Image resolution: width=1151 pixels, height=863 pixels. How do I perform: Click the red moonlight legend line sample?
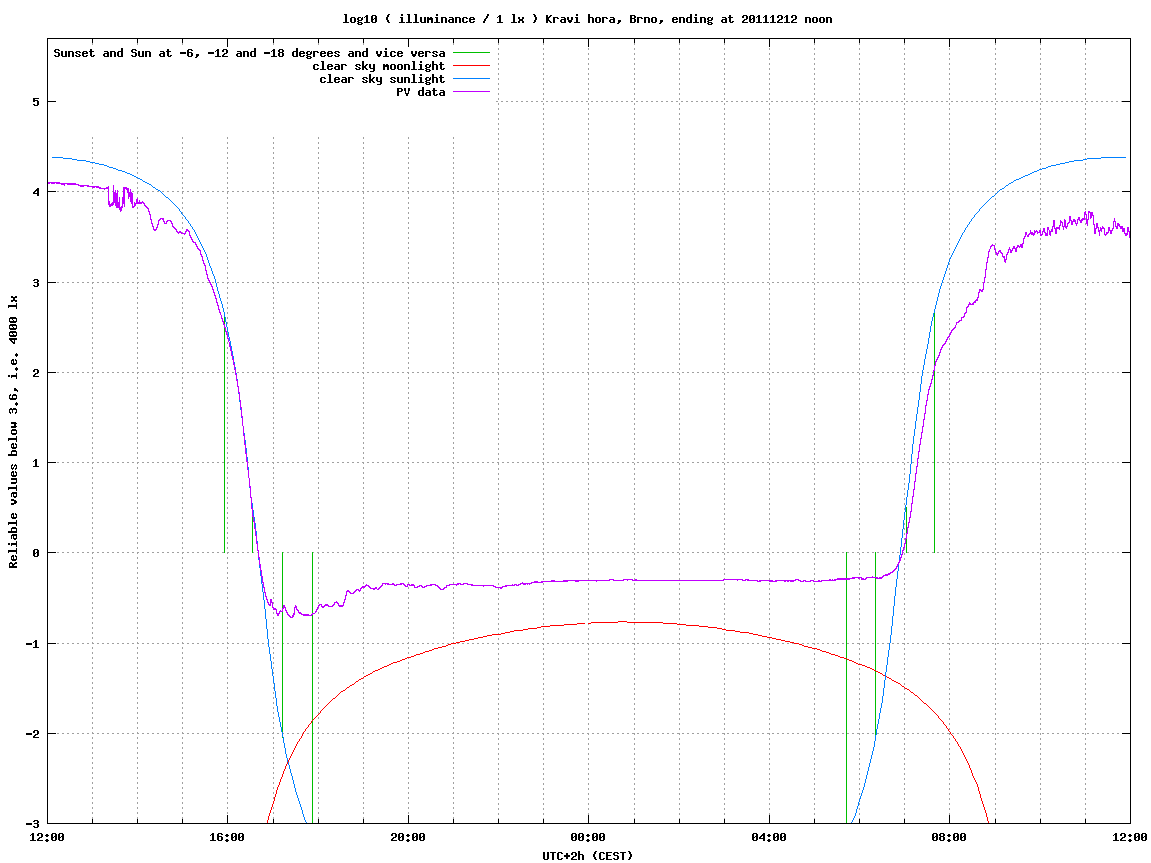pos(471,66)
